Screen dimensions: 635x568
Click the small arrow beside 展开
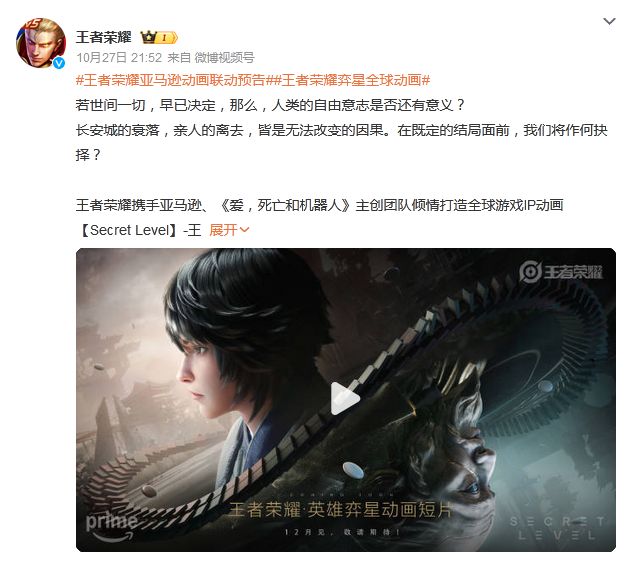244,230
